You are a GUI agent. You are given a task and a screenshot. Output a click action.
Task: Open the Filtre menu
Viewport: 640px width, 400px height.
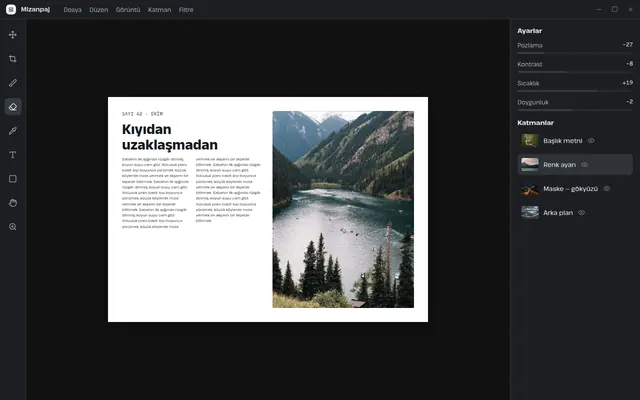(186, 10)
